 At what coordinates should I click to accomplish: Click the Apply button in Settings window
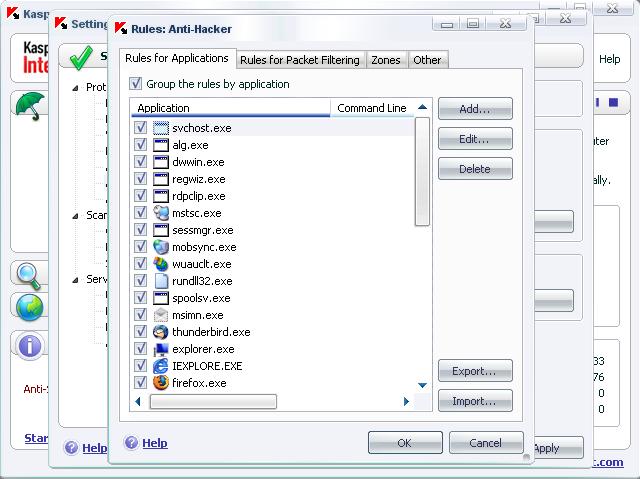(558, 448)
